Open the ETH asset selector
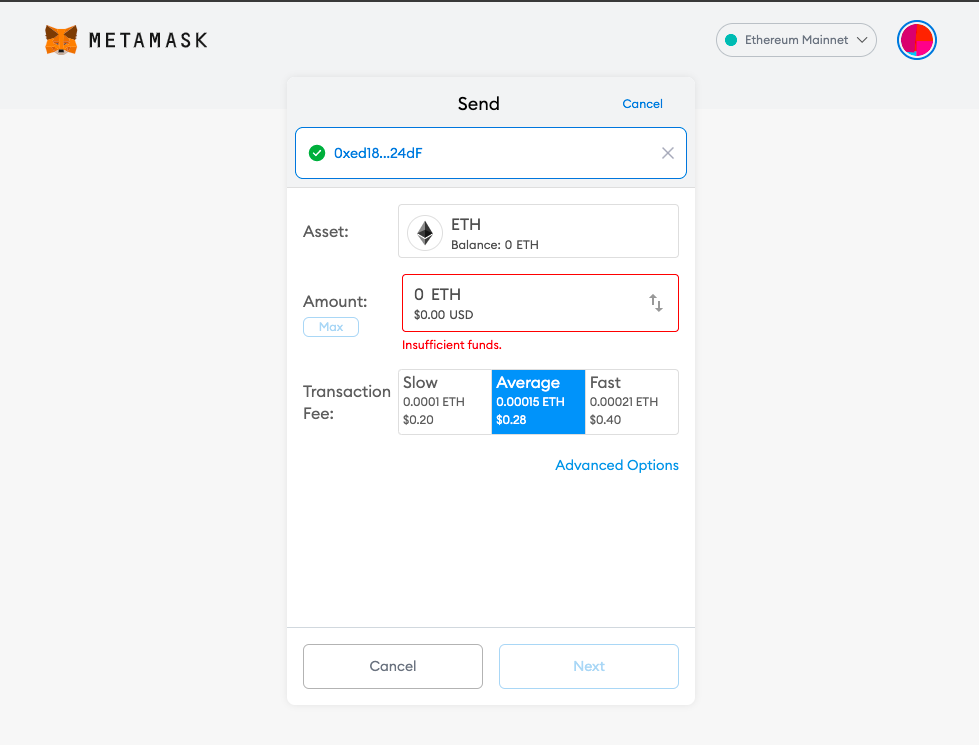 (538, 231)
